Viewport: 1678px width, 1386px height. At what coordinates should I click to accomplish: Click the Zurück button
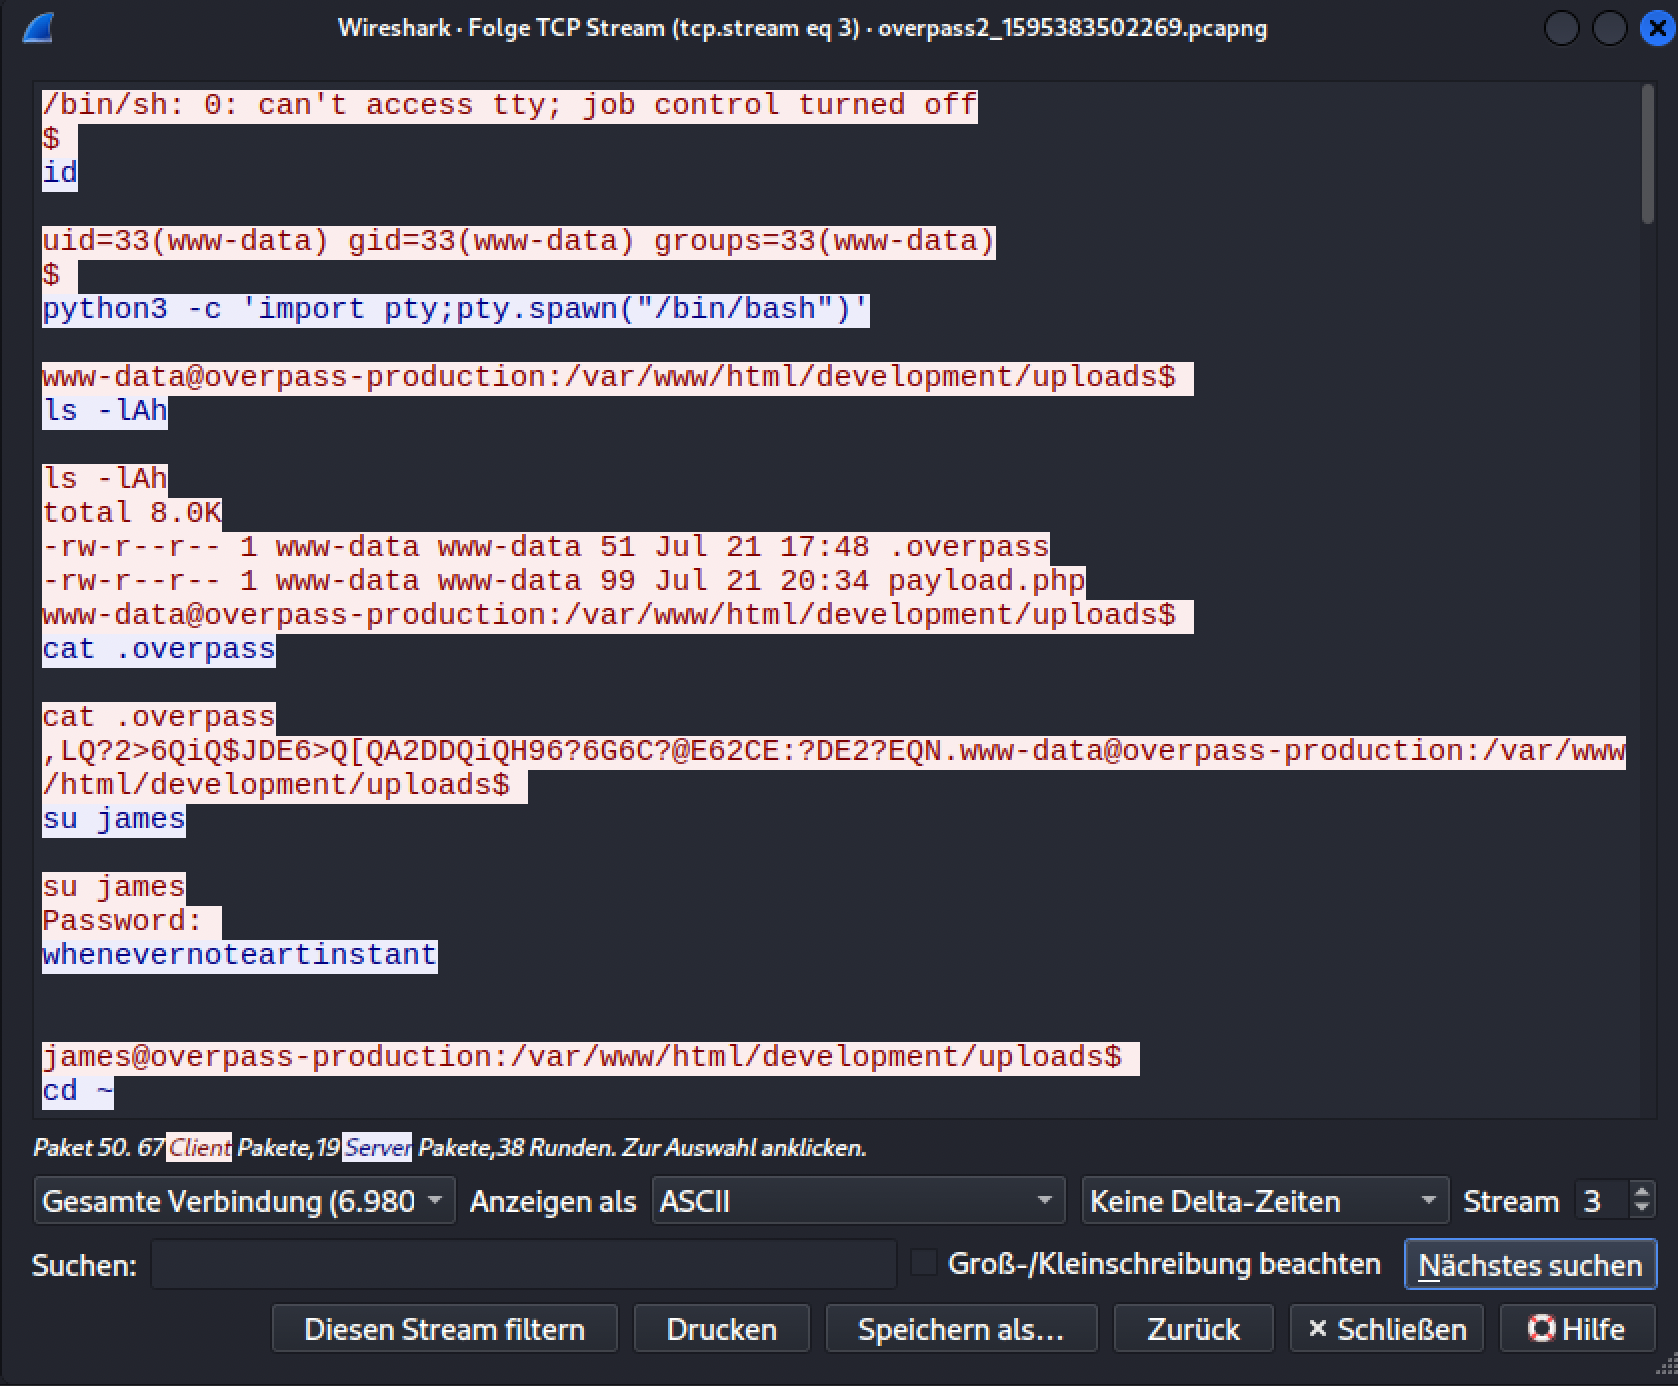tap(1193, 1328)
